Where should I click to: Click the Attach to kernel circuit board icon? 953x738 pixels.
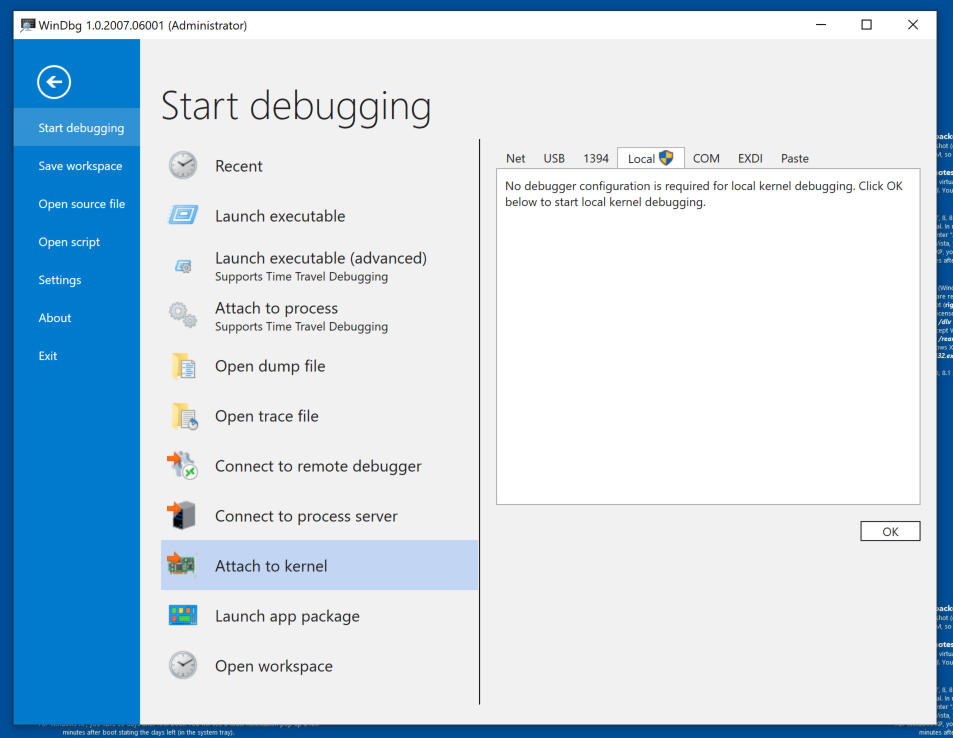tap(181, 565)
